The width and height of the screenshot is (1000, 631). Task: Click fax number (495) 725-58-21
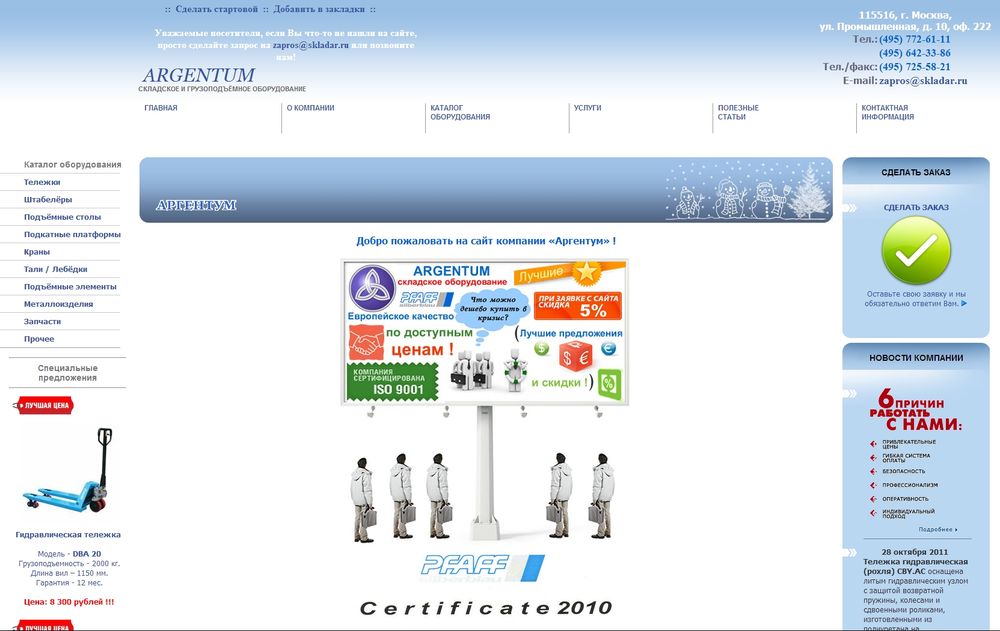coord(915,67)
